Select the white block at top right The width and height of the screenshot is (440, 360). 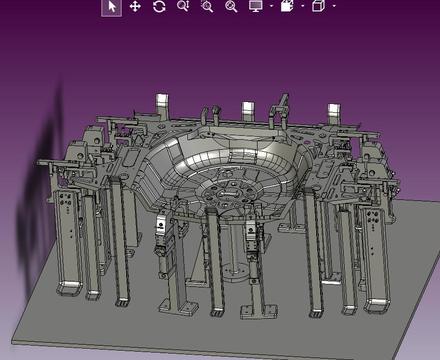tap(334, 111)
